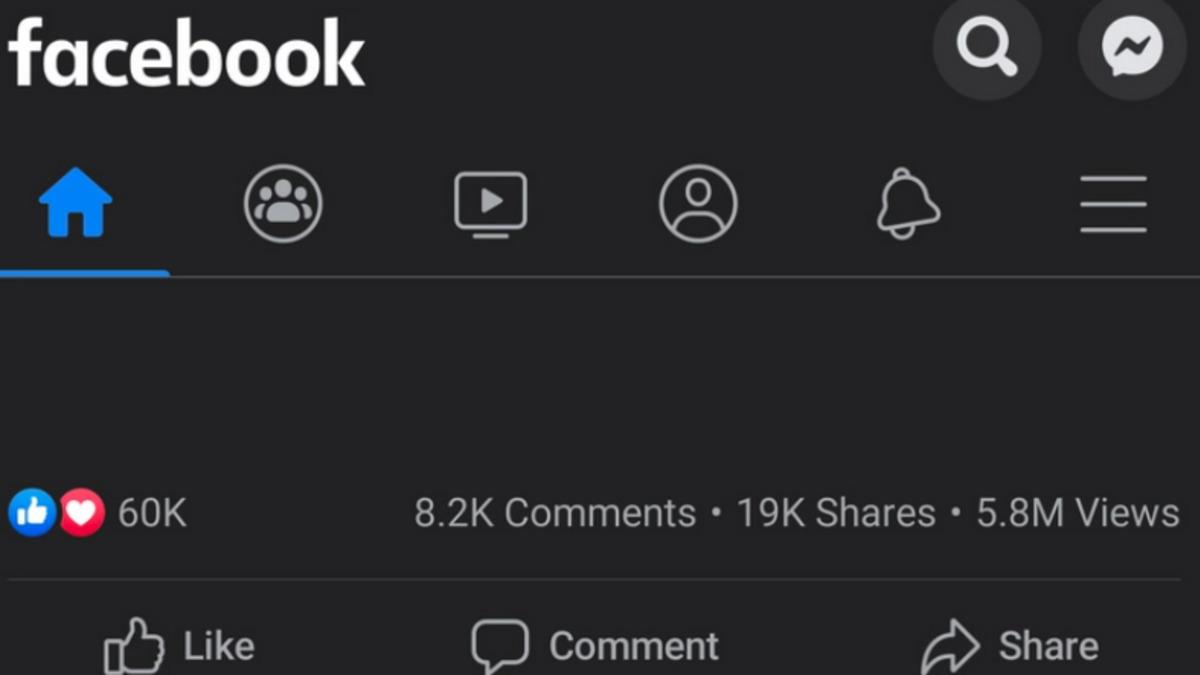Open the hamburger menu
Screen dimensions: 1200x675
point(1113,203)
